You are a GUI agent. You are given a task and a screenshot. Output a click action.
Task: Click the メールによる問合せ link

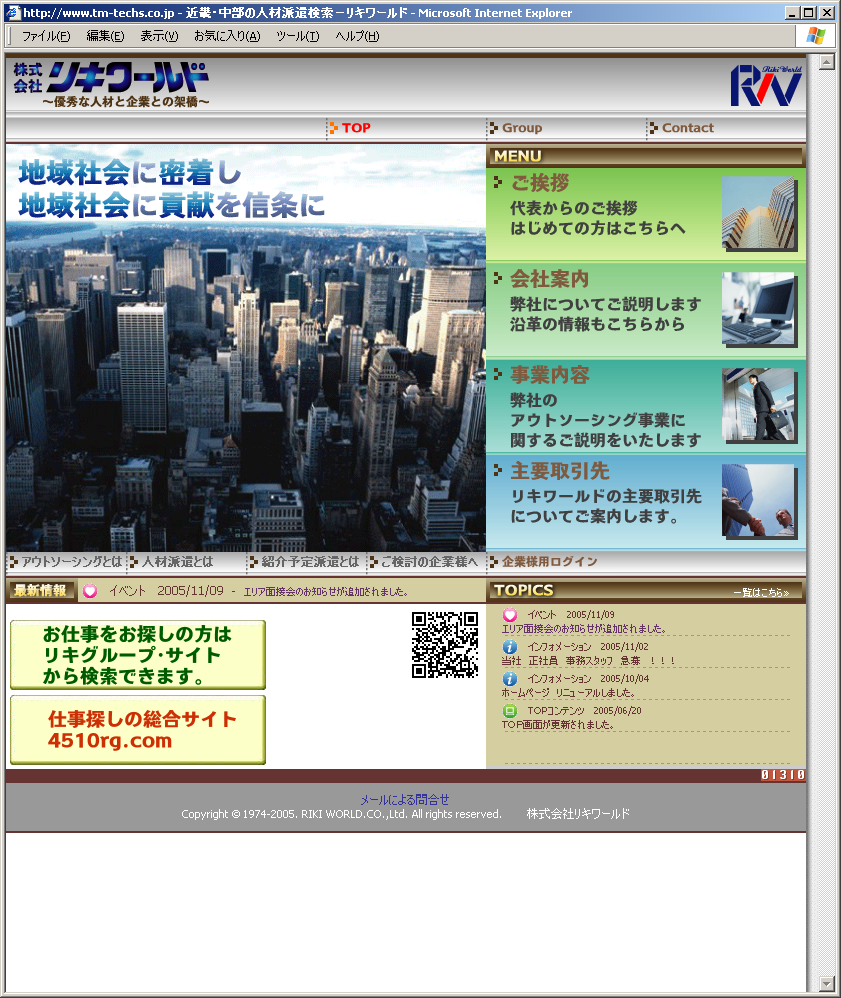tap(404, 800)
